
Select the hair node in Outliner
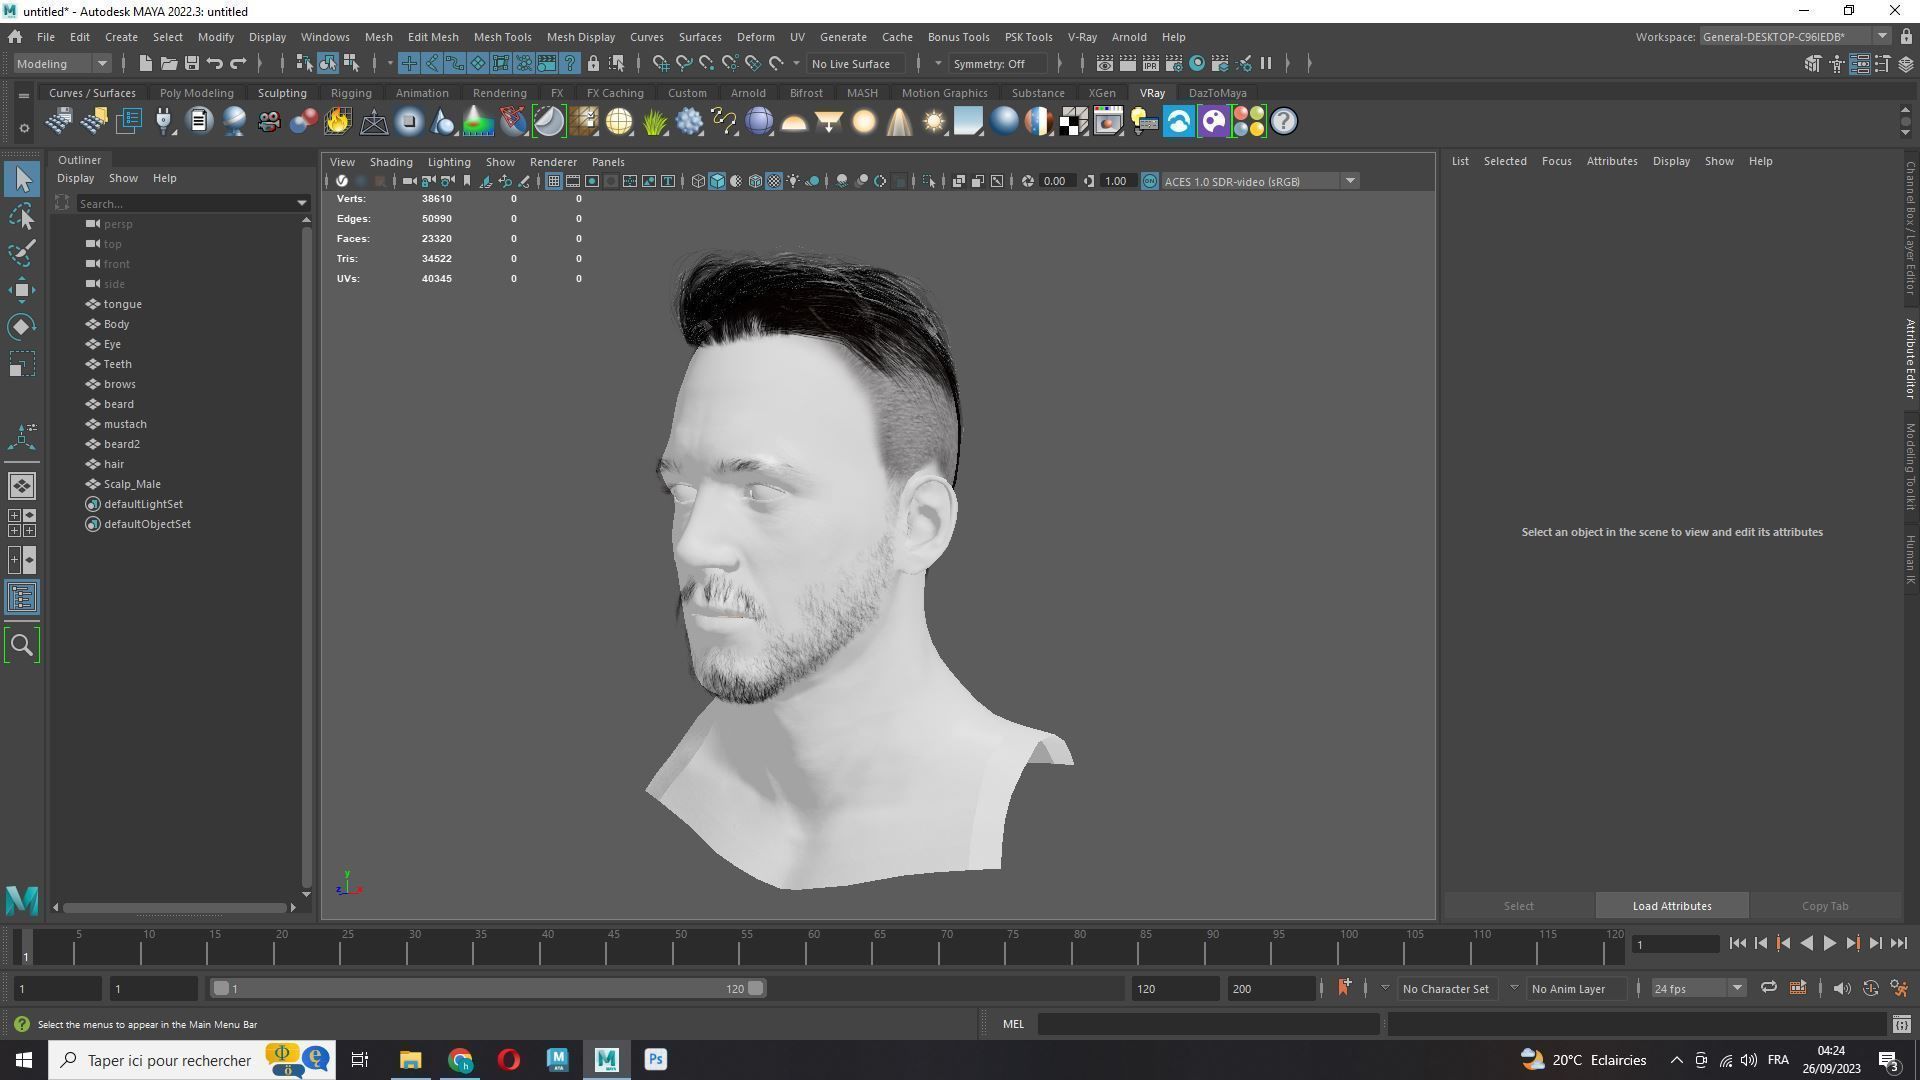114,464
